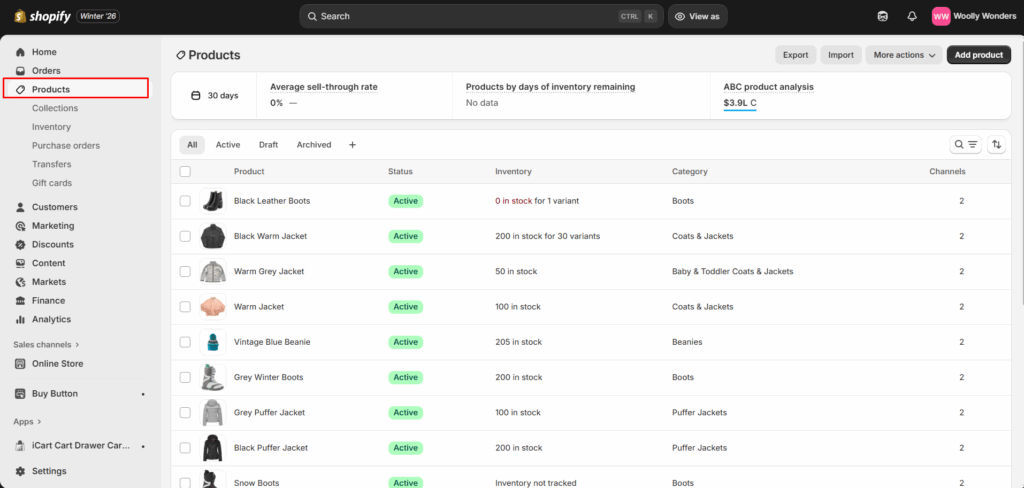Switch to the Archived tab

(x=313, y=145)
